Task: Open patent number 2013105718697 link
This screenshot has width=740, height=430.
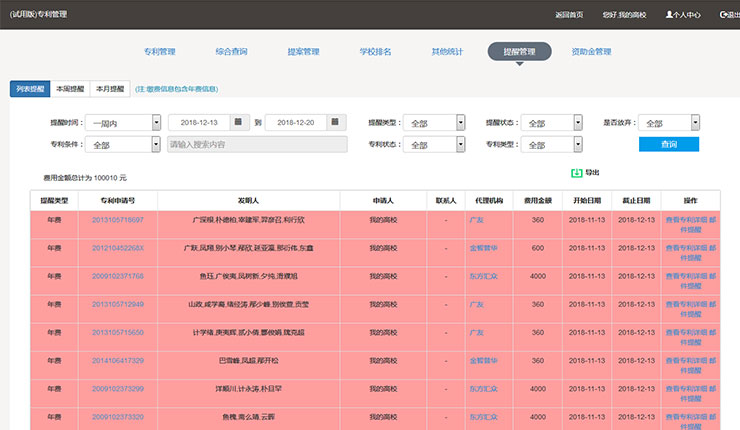Action: point(118,220)
